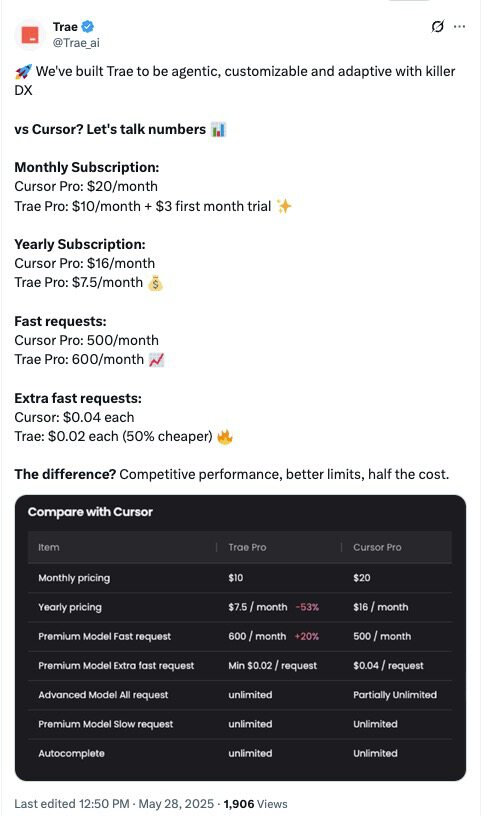Open the @Trae_ai handle link

point(76,43)
